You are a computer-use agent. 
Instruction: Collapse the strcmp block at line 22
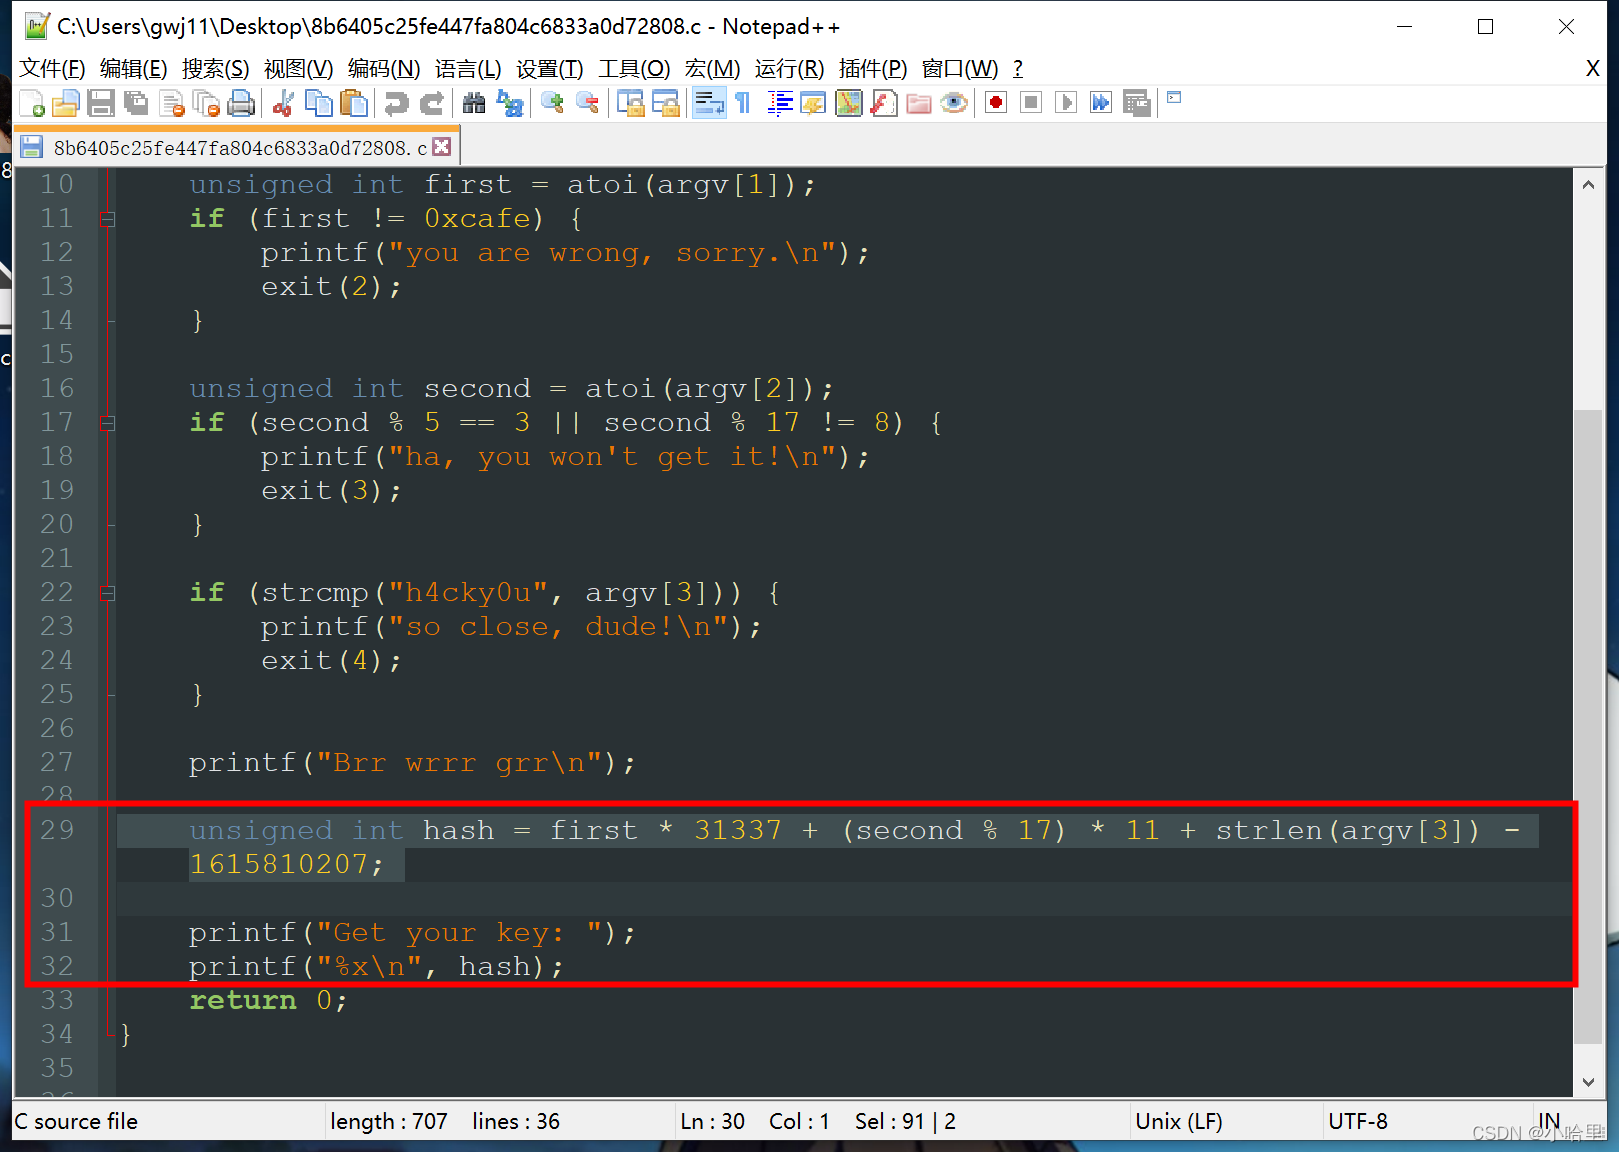tap(107, 593)
